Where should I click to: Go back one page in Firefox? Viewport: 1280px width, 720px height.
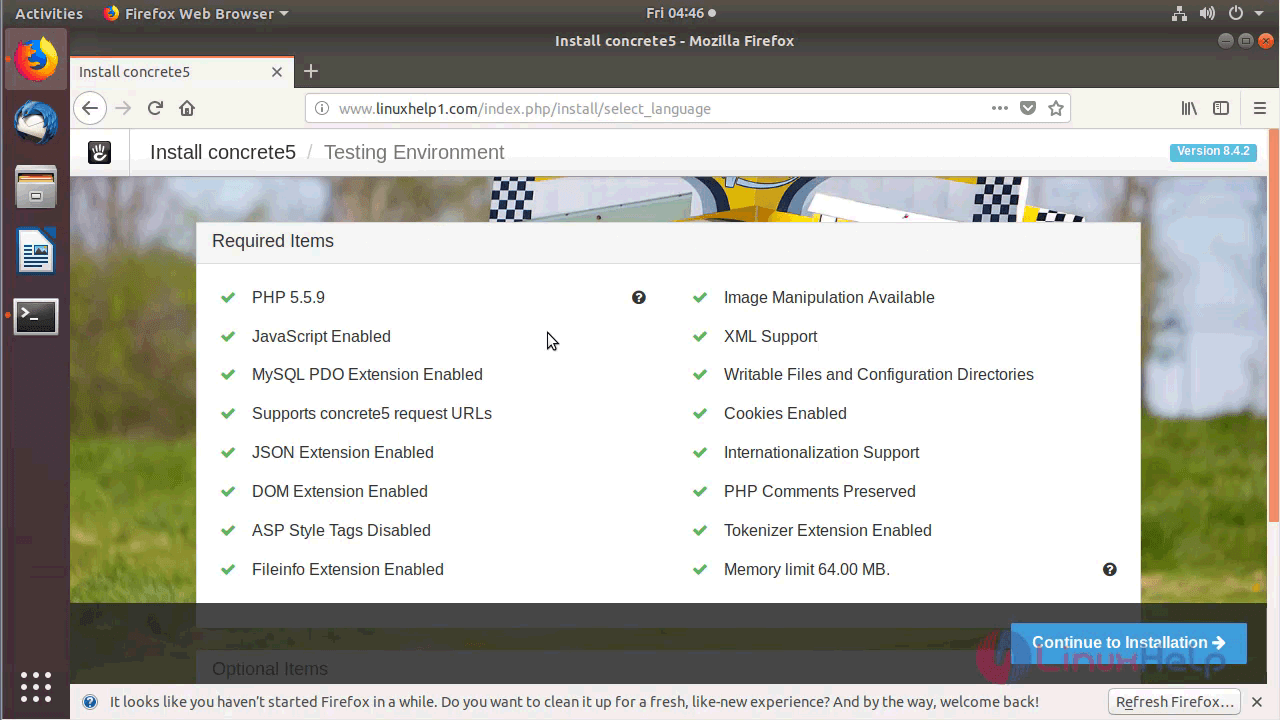[x=90, y=108]
